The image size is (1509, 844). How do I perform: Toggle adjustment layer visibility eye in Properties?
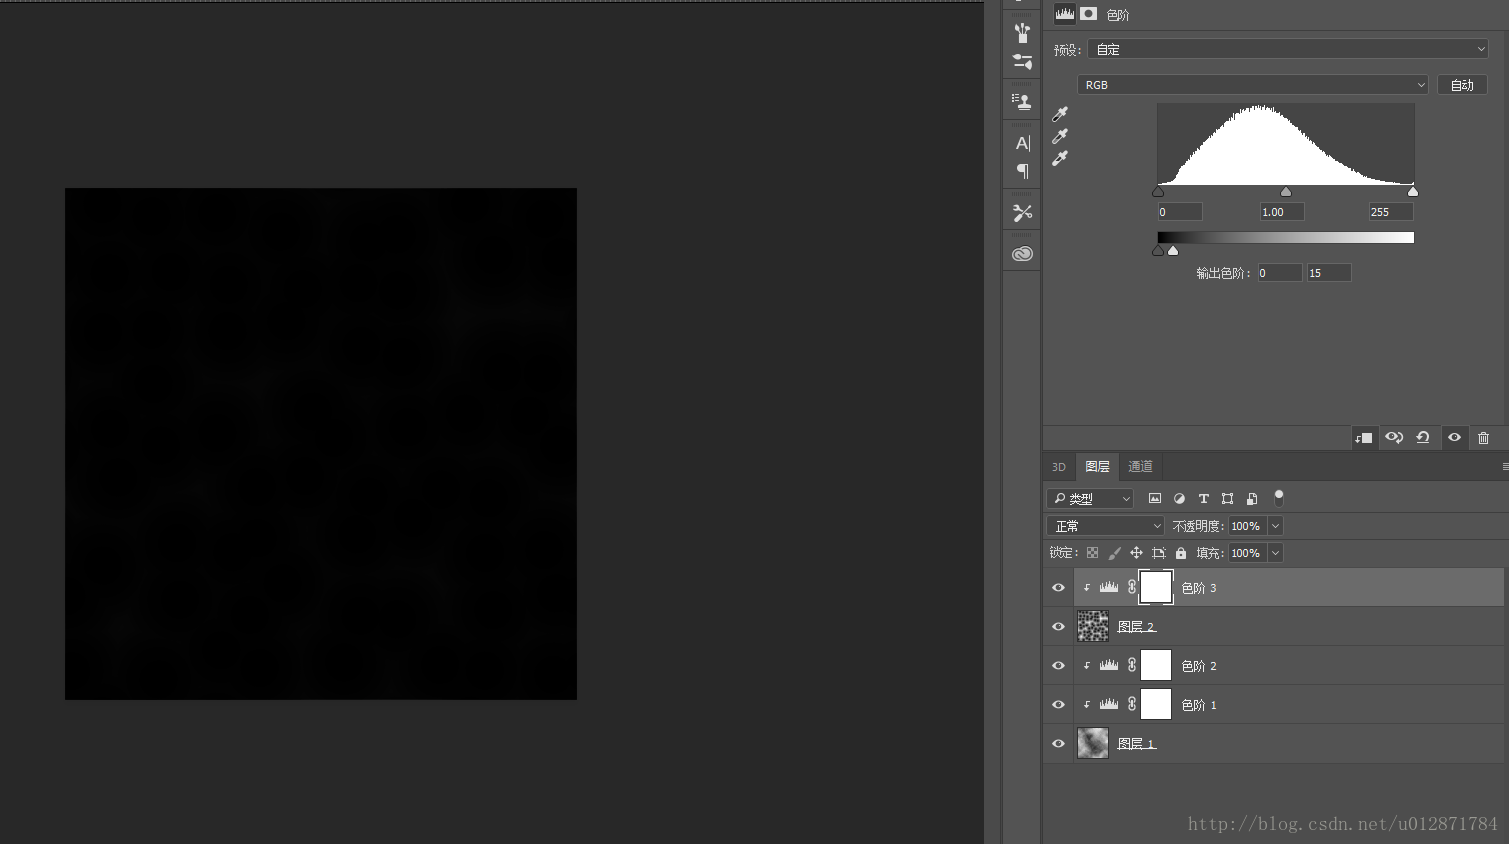point(1455,438)
